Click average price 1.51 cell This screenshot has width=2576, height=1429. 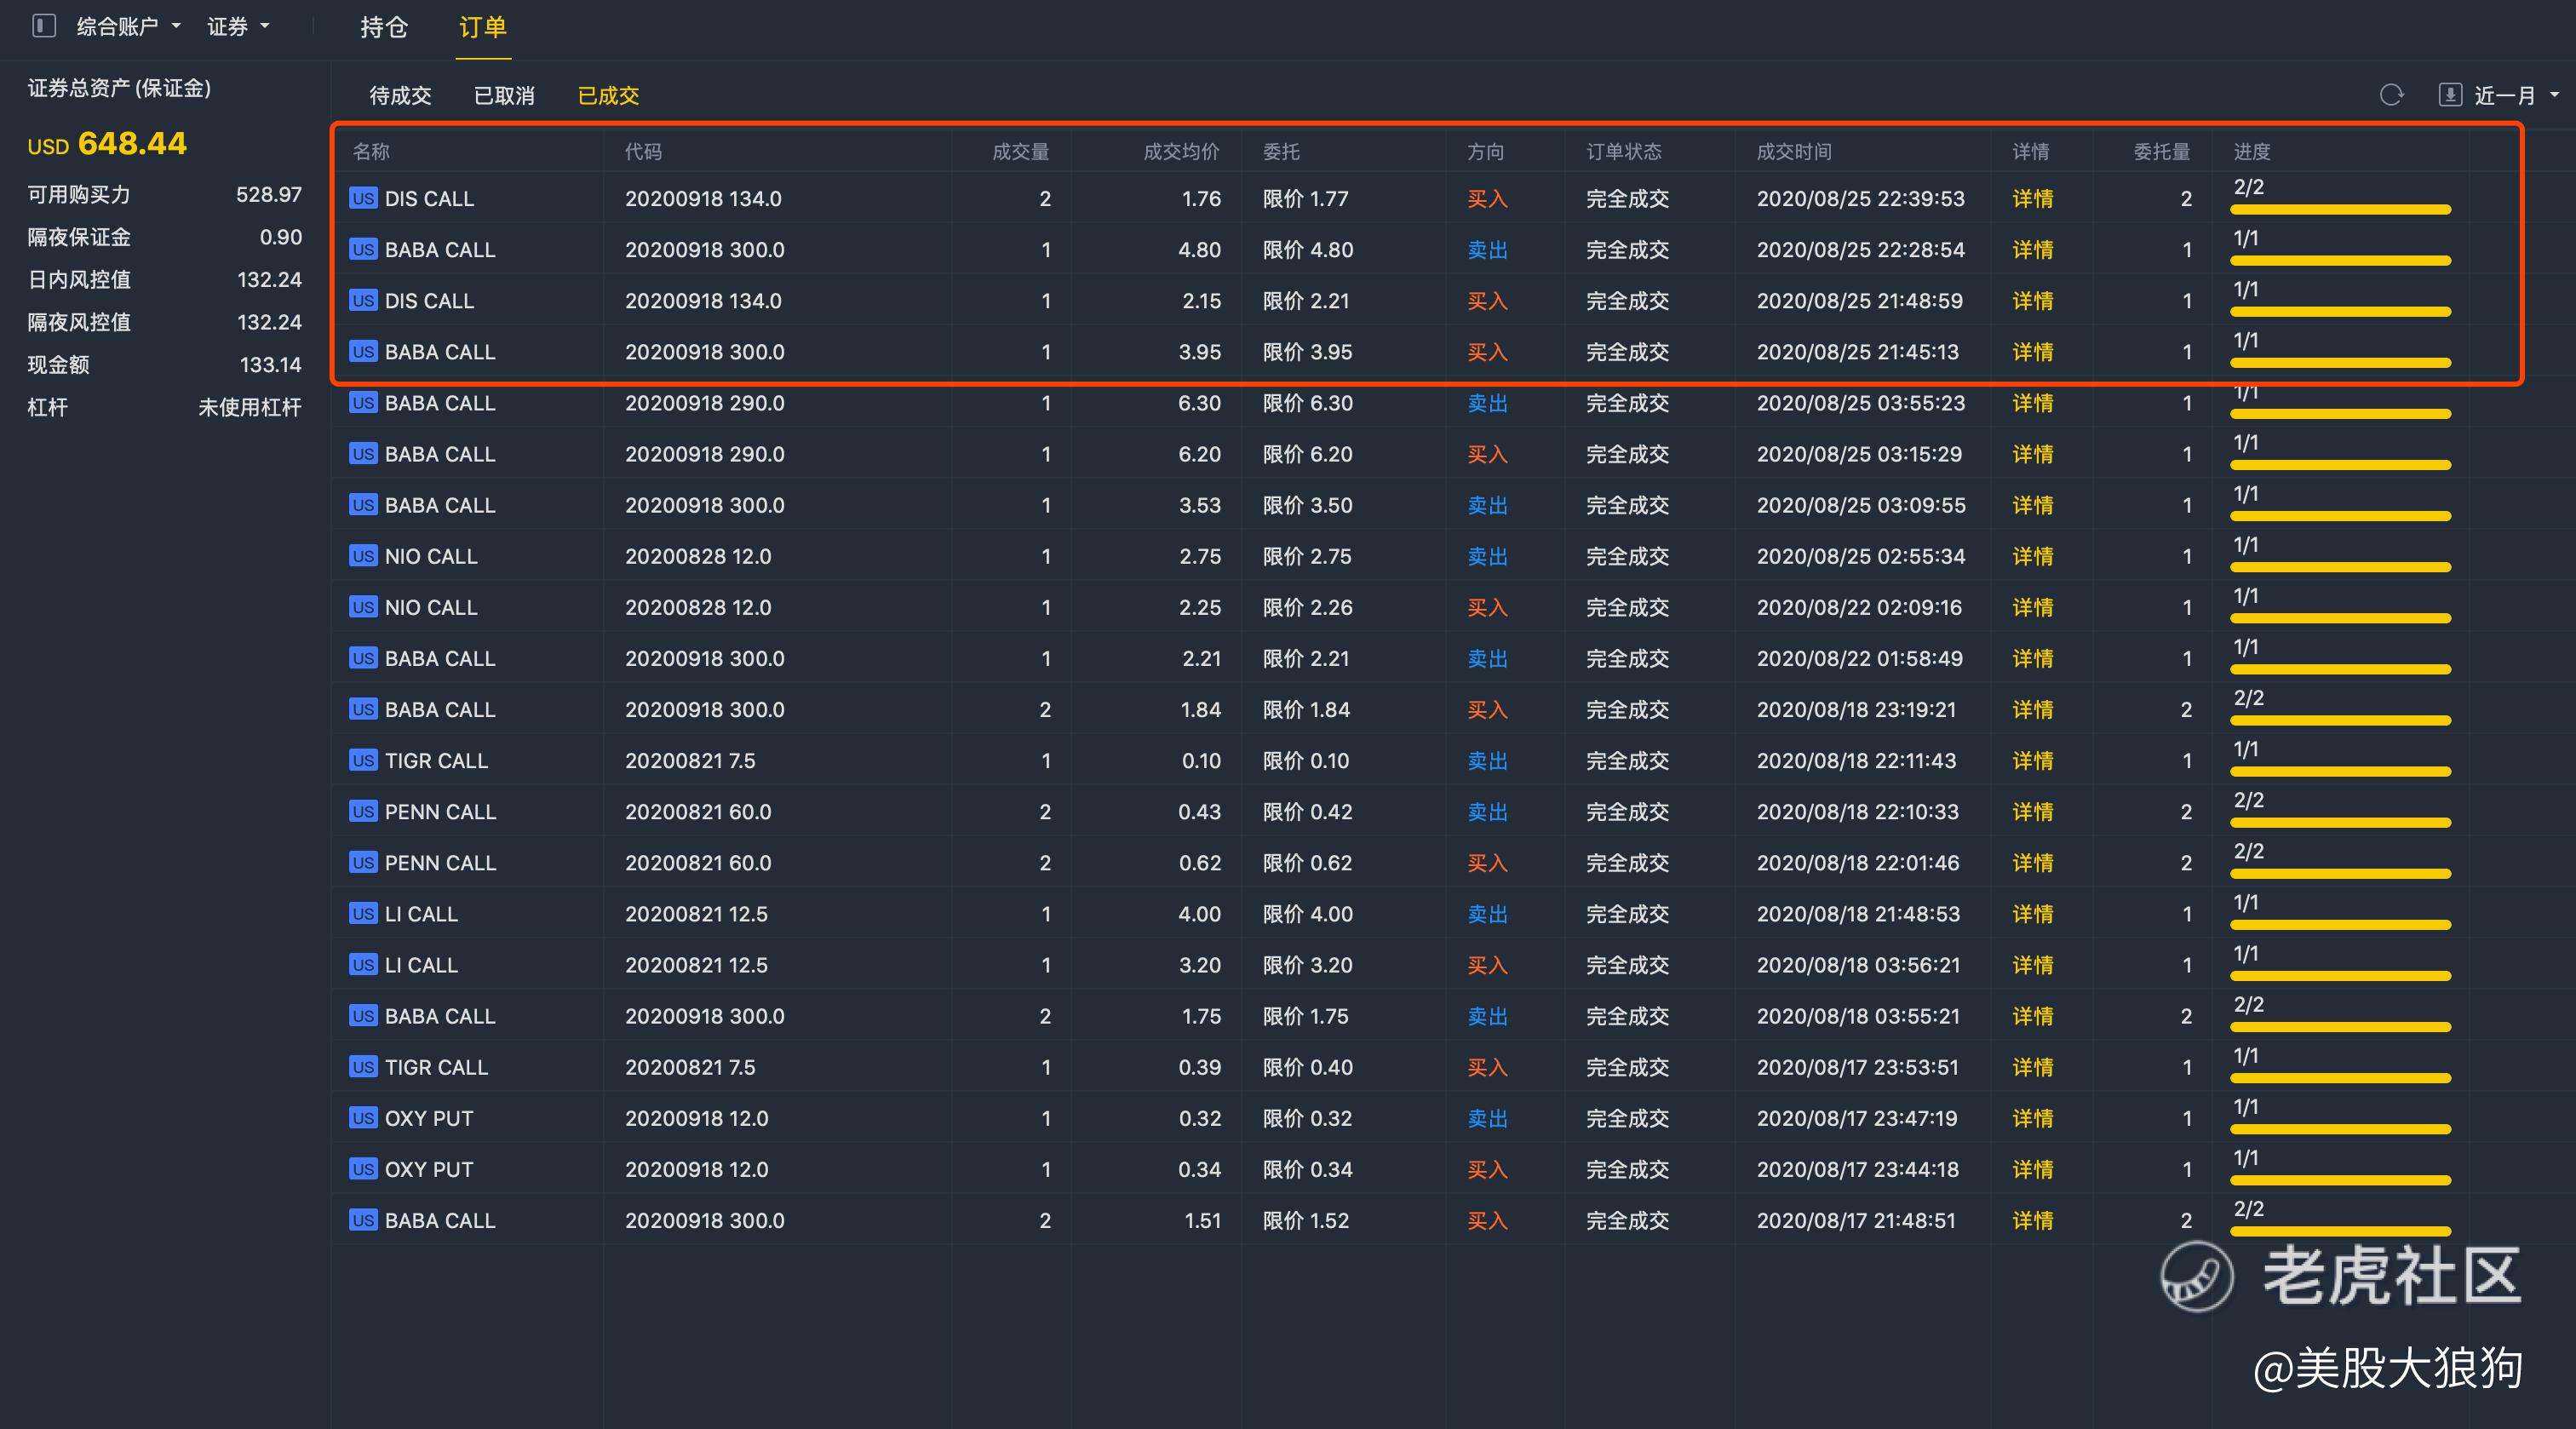[1202, 1220]
